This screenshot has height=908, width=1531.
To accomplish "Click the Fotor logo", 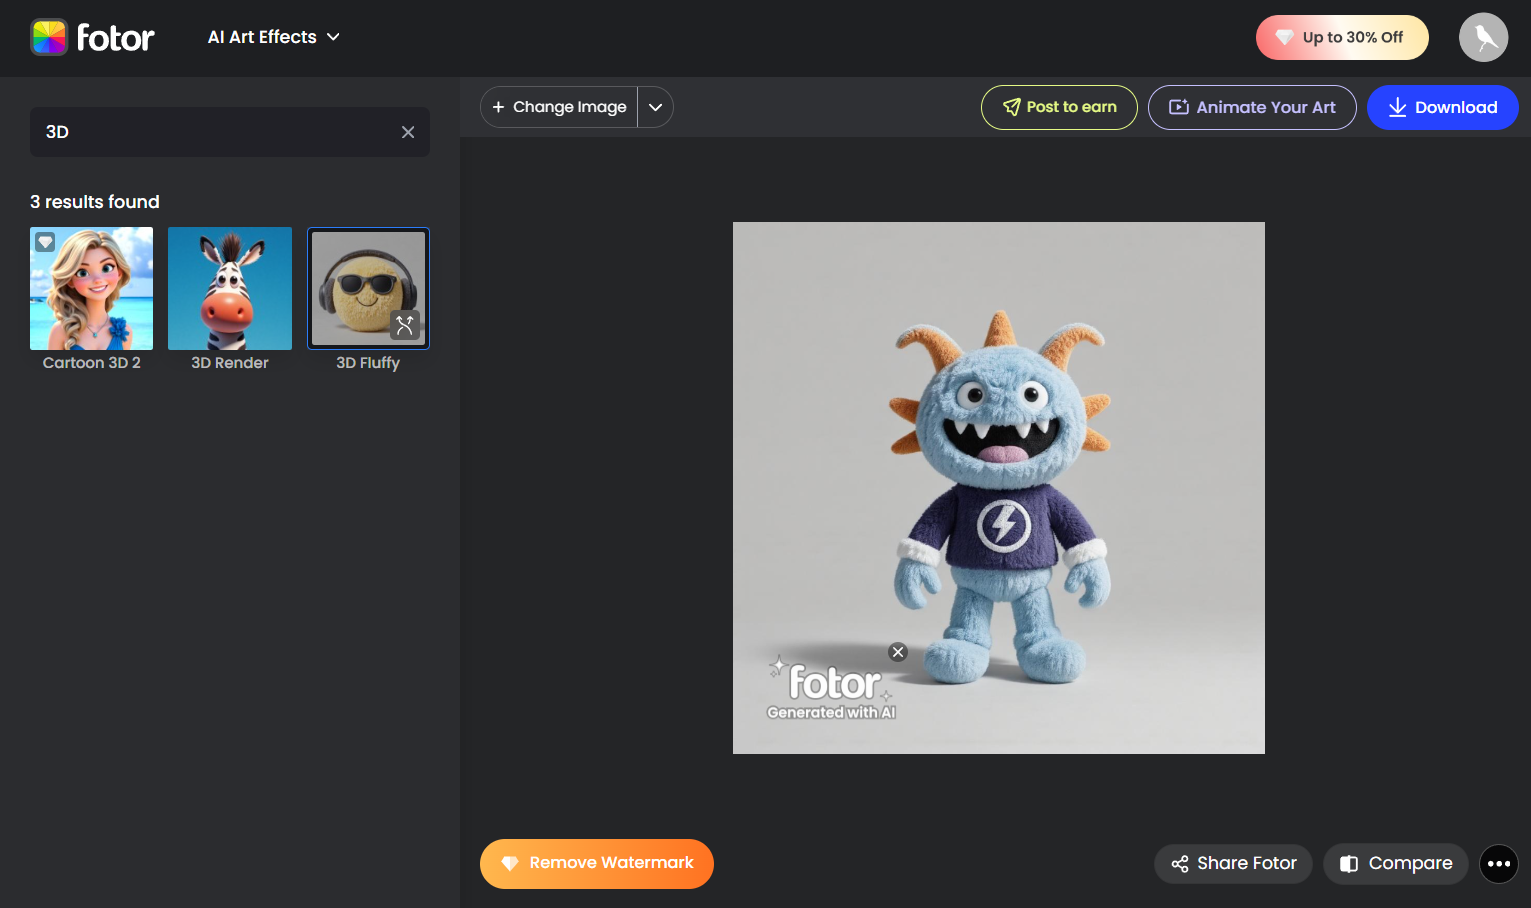I will tap(92, 37).
